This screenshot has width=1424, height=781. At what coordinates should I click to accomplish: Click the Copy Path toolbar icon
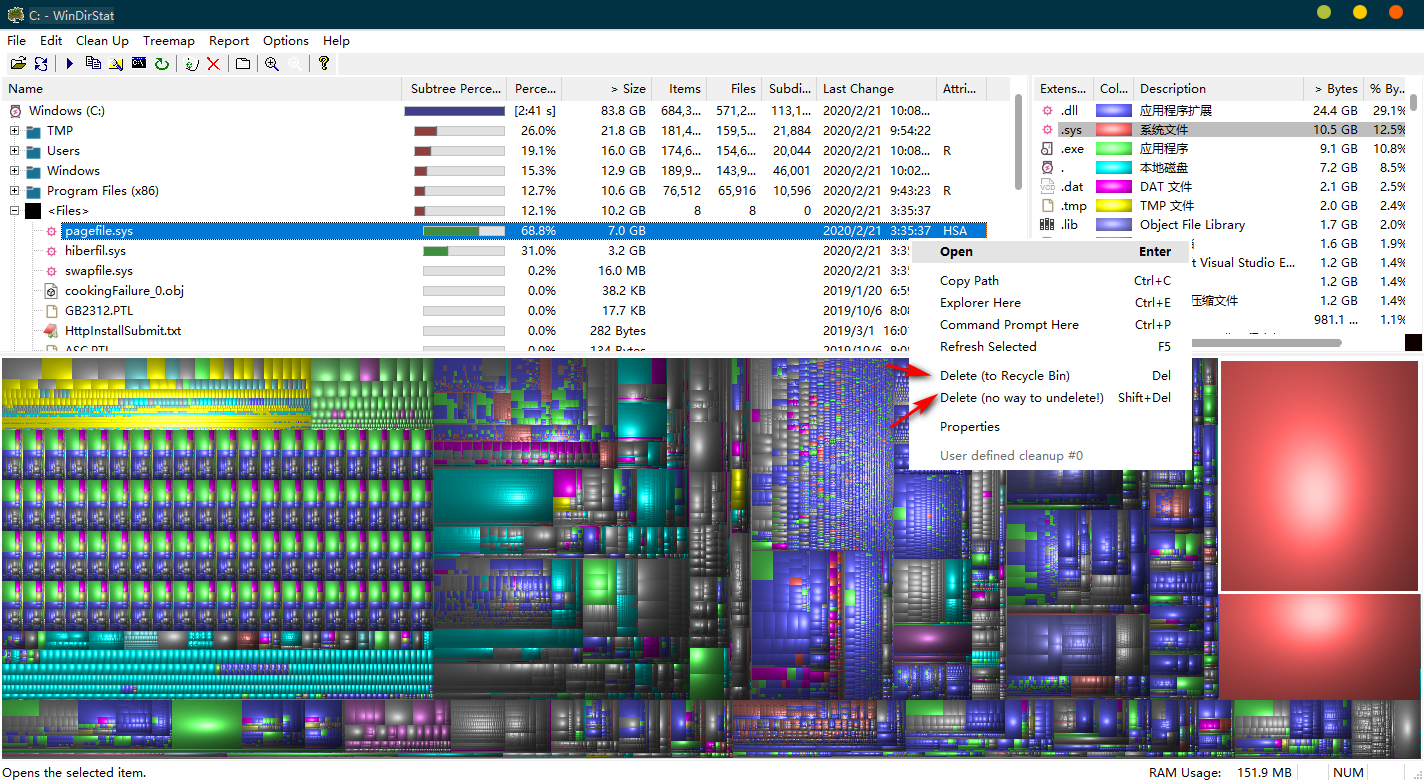[x=93, y=64]
